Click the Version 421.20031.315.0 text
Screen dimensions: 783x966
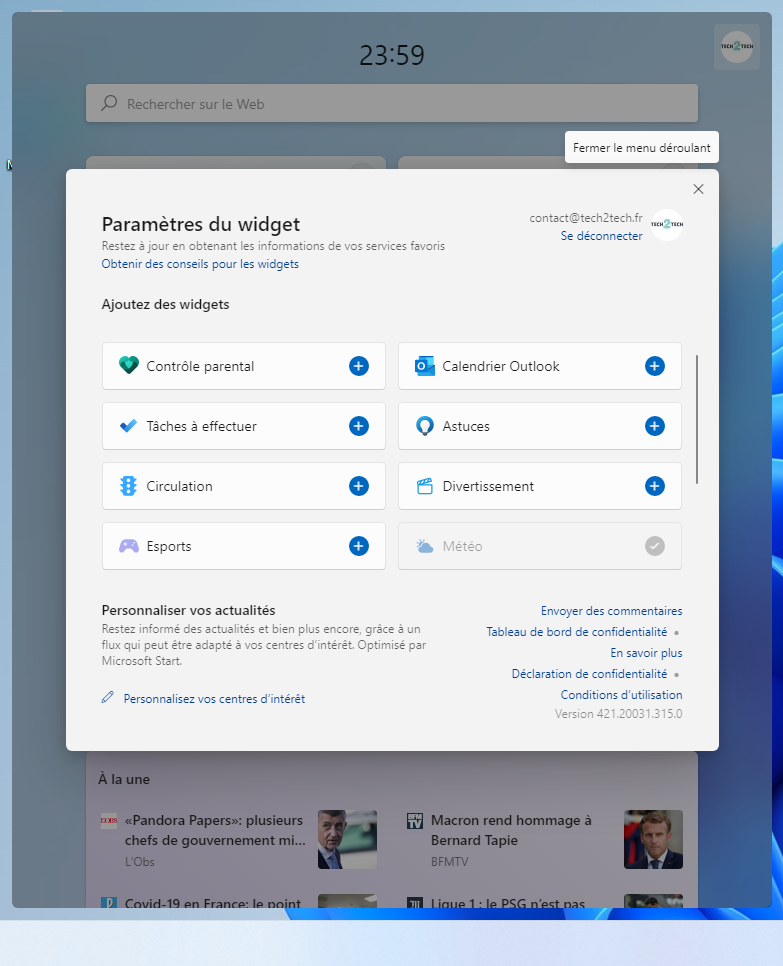pyautogui.click(x=618, y=713)
